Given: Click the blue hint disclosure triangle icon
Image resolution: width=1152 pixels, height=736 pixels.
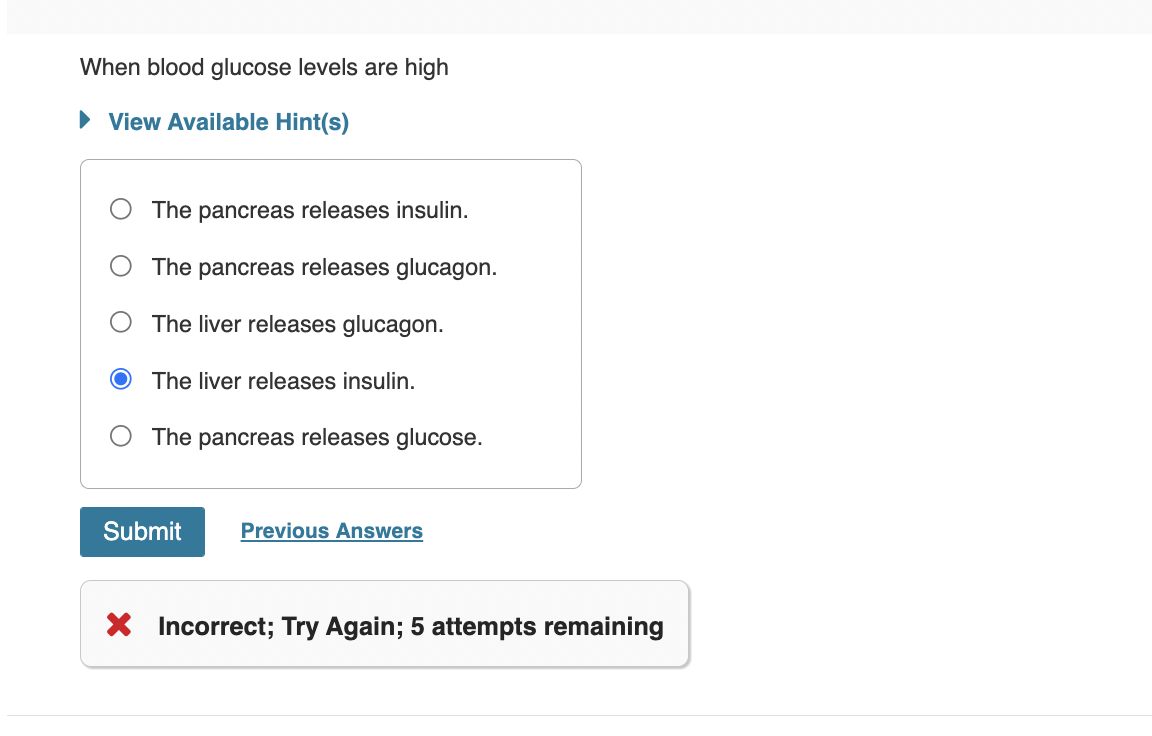Looking at the screenshot, I should pos(84,119).
